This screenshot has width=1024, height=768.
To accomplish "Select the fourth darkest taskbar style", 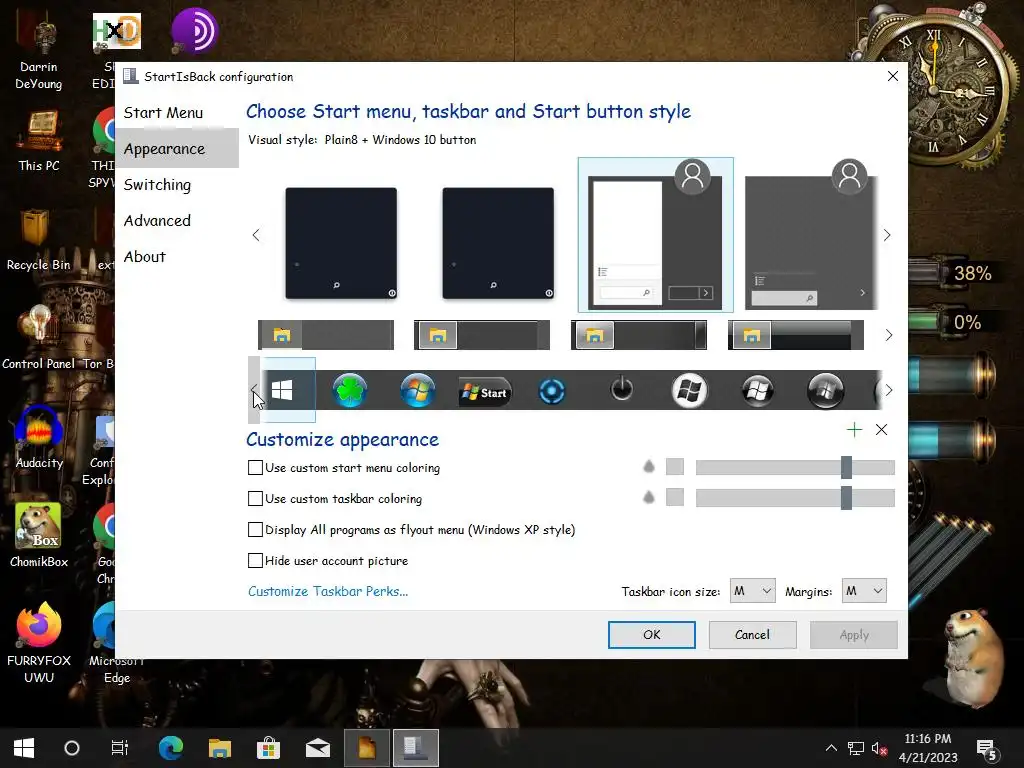I will (x=795, y=335).
